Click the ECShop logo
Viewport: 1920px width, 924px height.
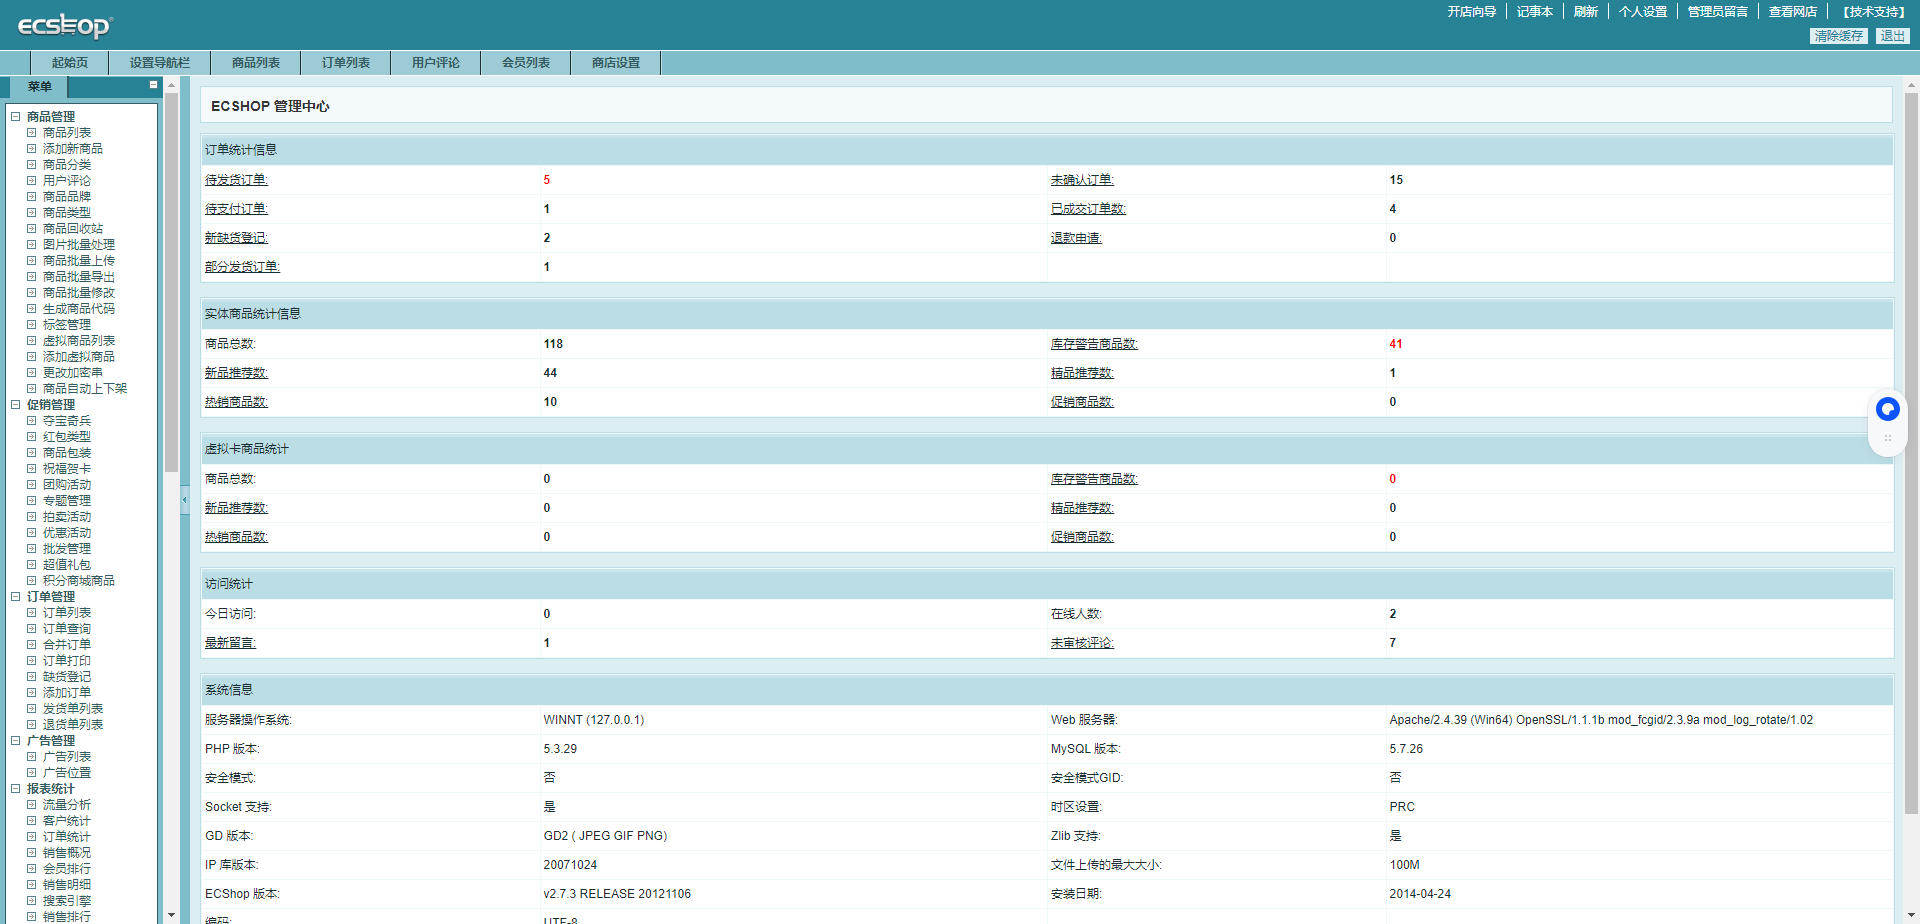[x=64, y=25]
